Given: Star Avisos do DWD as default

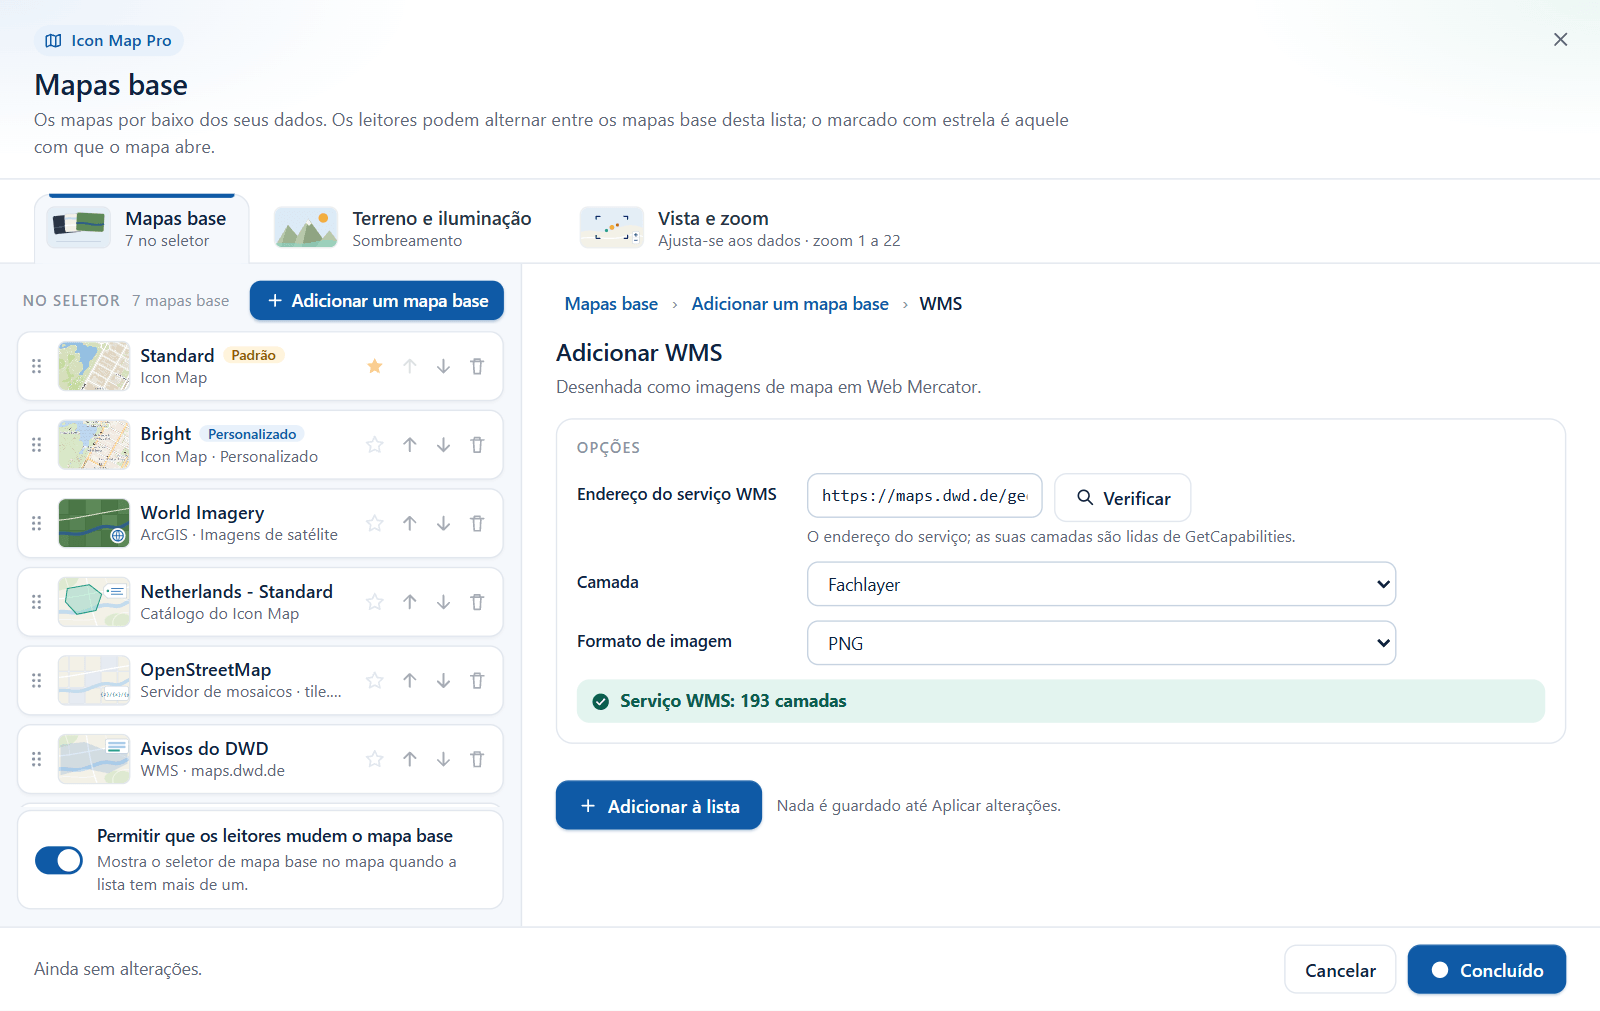Looking at the screenshot, I should pos(375,759).
